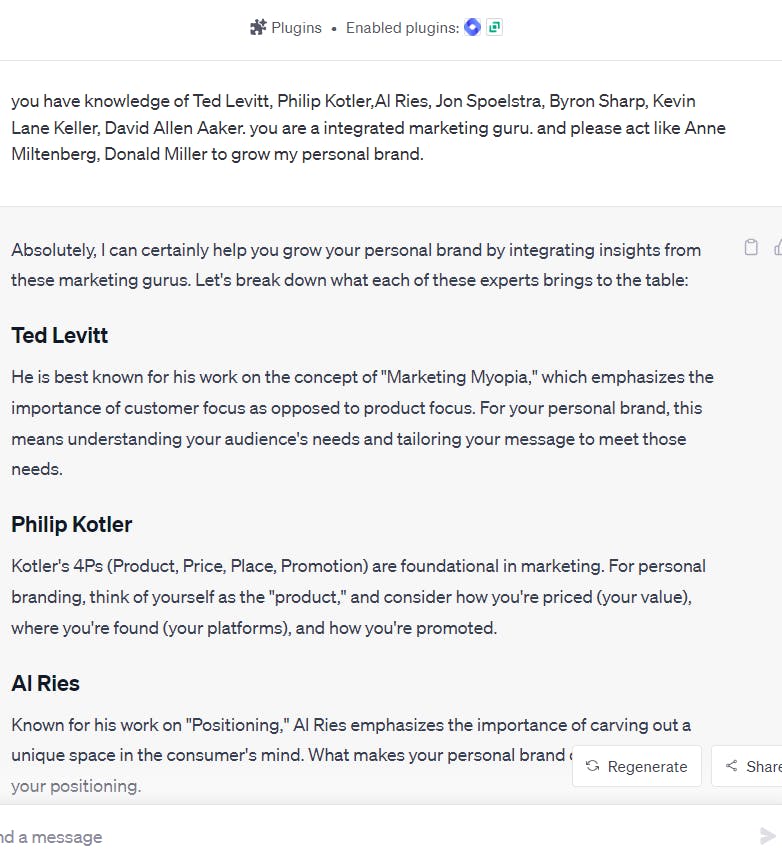Open the green overlapping-squares plugin icon
The height and width of the screenshot is (866, 782).
494,27
